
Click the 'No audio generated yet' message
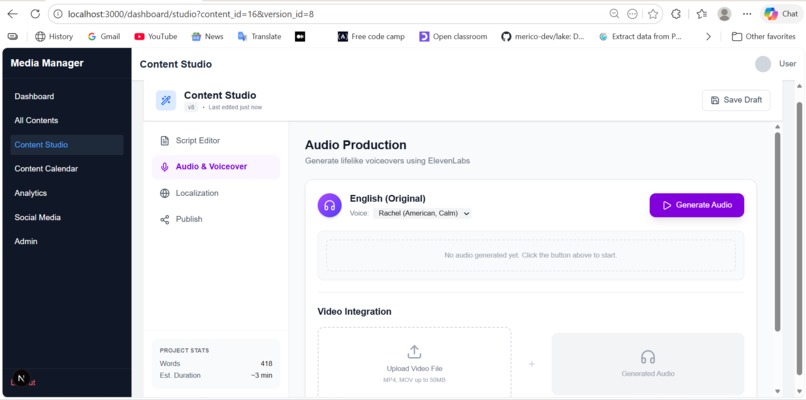530,255
